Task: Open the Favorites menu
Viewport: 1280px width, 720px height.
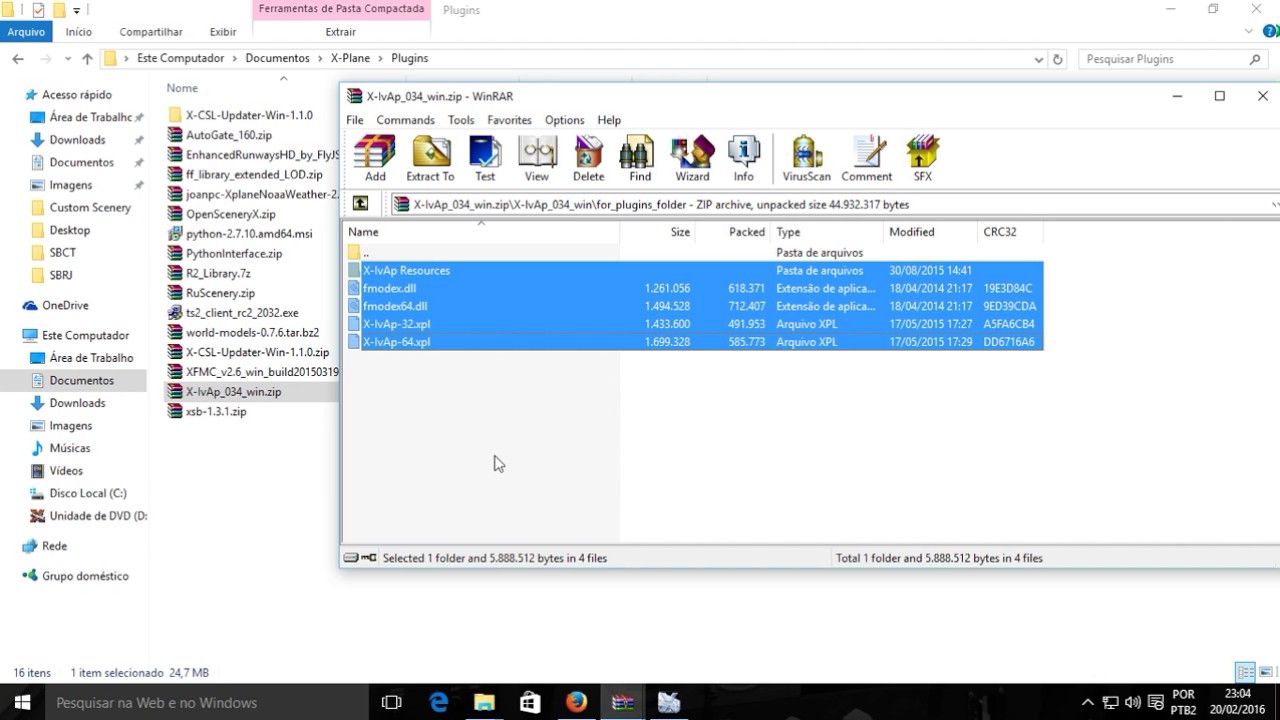Action: pos(510,120)
